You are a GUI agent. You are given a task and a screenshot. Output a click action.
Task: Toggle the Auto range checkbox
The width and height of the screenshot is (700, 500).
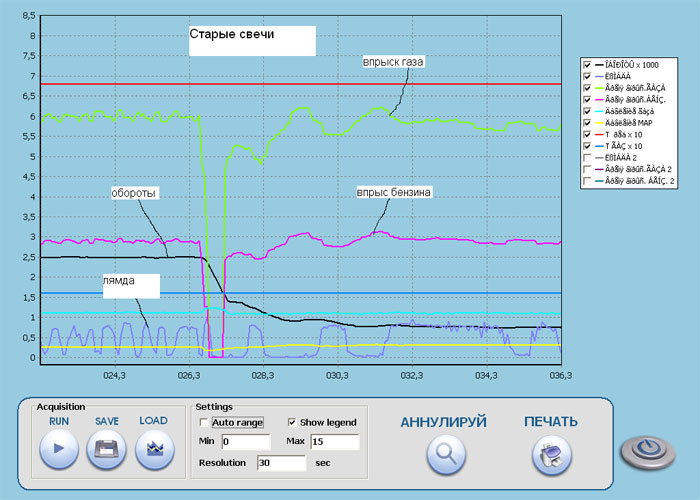204,422
